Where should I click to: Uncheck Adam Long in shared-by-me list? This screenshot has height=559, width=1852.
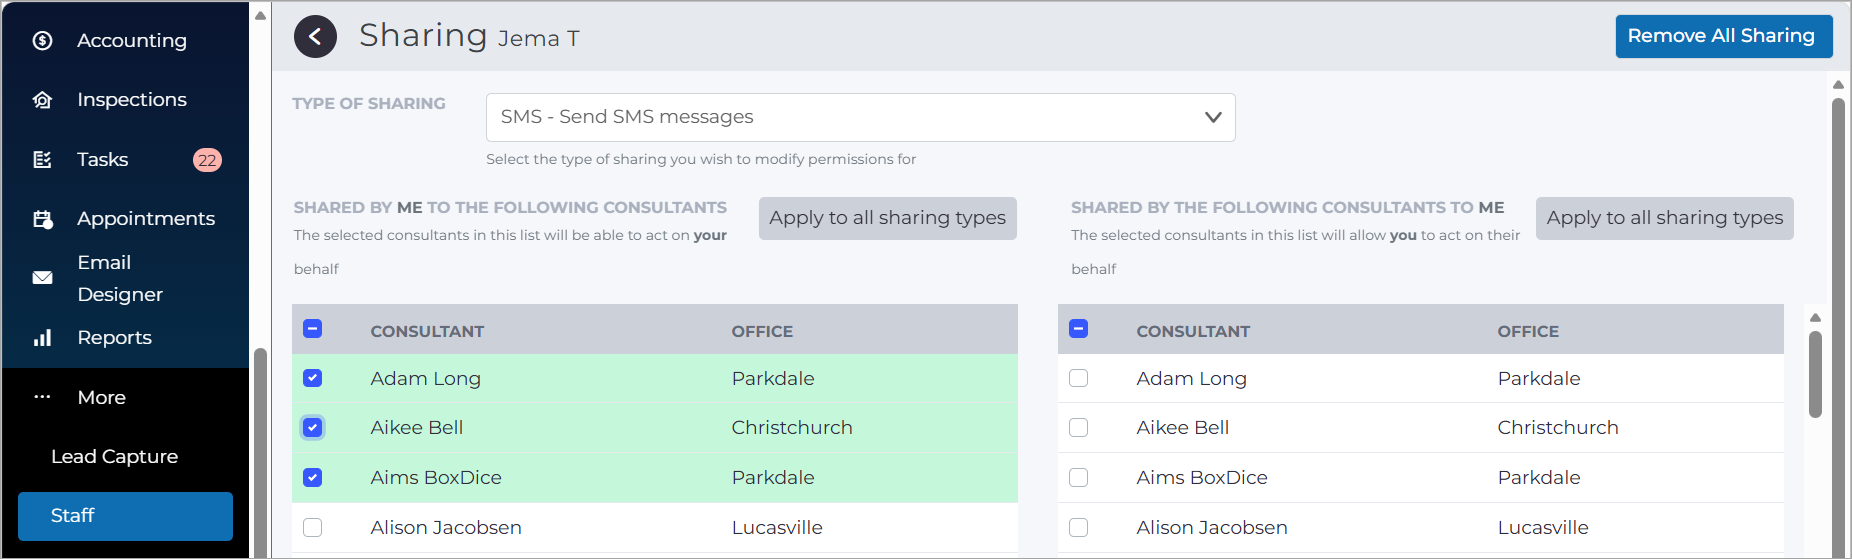[x=313, y=378]
